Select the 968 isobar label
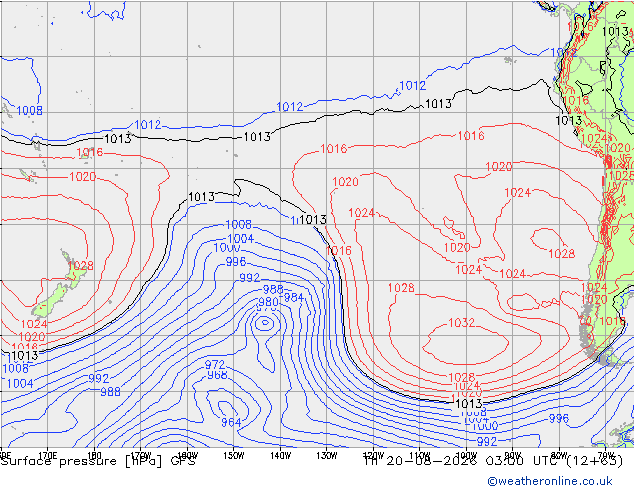 (x=217, y=375)
